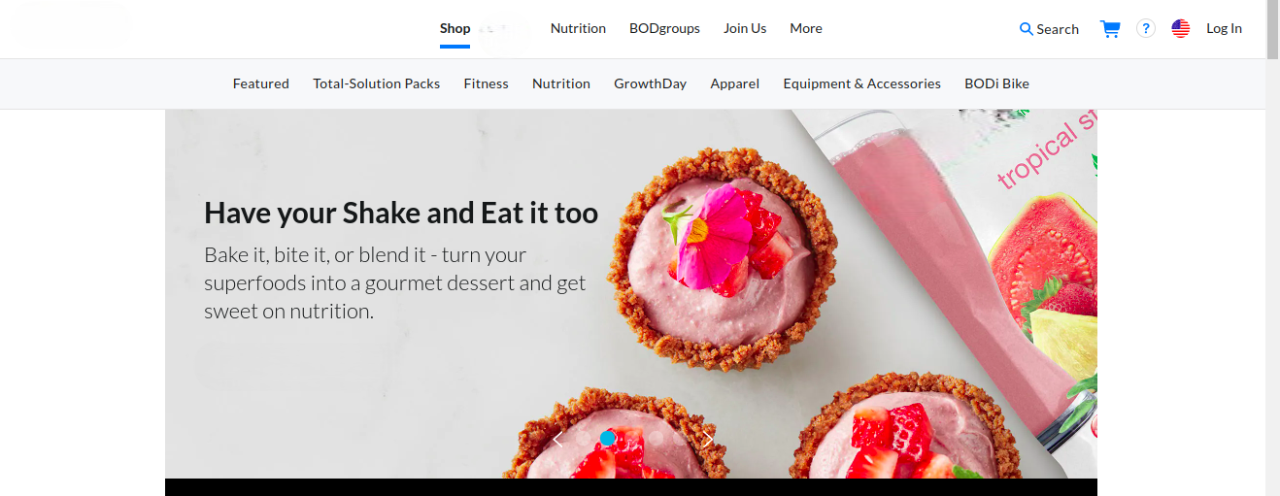The image size is (1280, 496).
Task: Select the last carousel dot
Action: pos(680,438)
